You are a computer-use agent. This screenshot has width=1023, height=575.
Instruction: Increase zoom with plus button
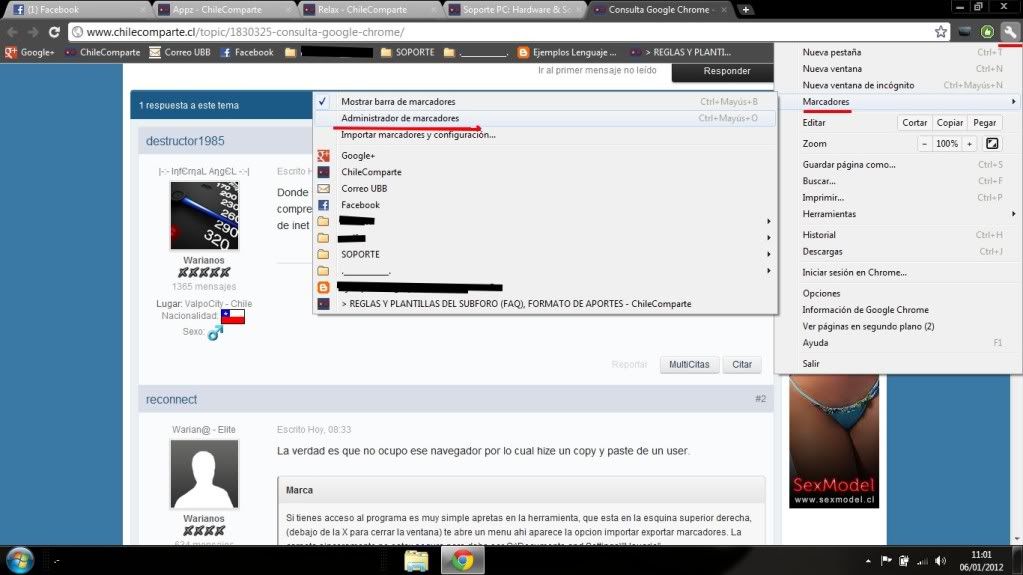[970, 144]
